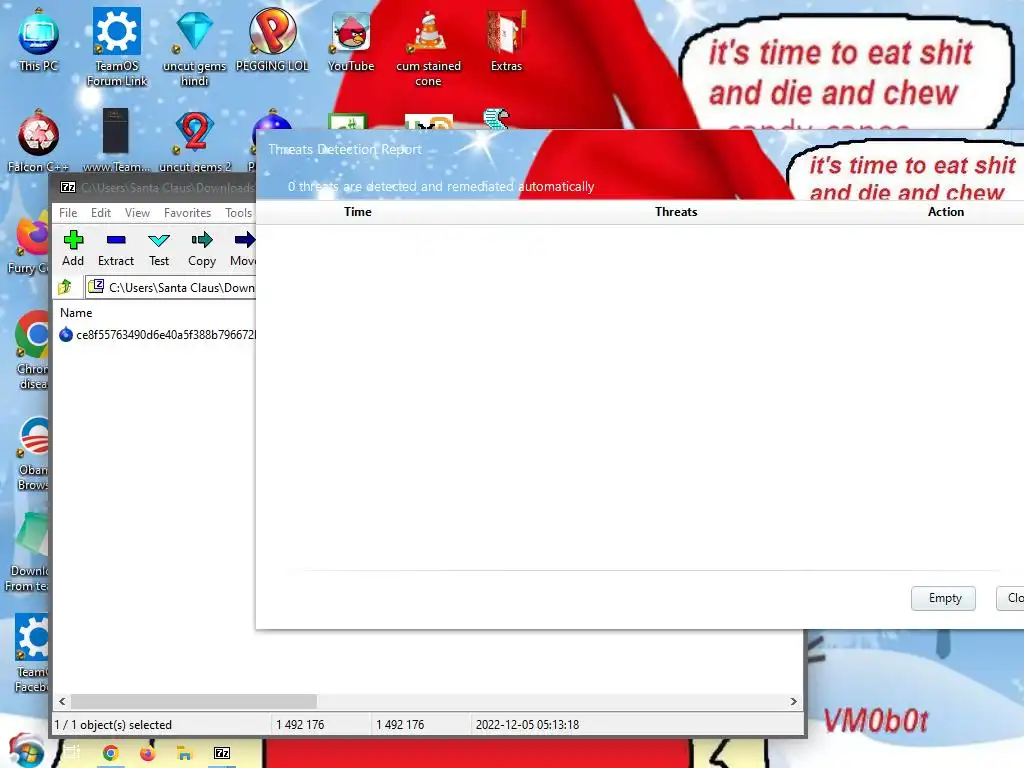1024x768 pixels.
Task: Open This PC desktop icon
Action: click(38, 39)
